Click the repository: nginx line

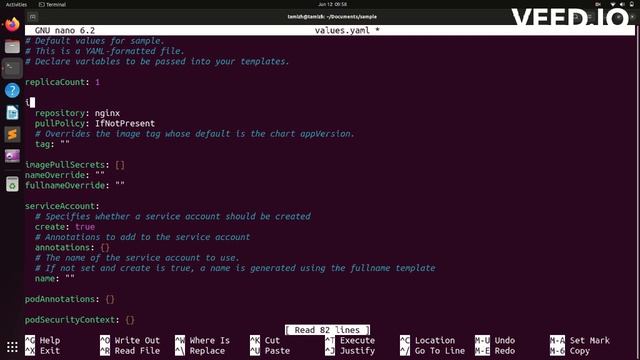click(78, 113)
